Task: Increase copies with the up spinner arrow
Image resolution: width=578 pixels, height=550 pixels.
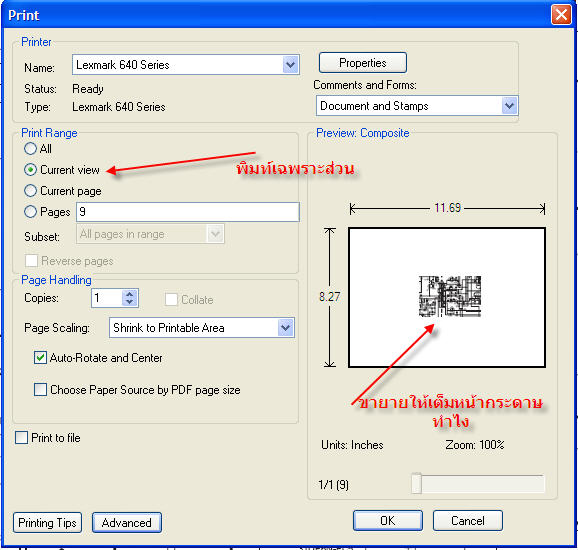Action: (x=129, y=295)
